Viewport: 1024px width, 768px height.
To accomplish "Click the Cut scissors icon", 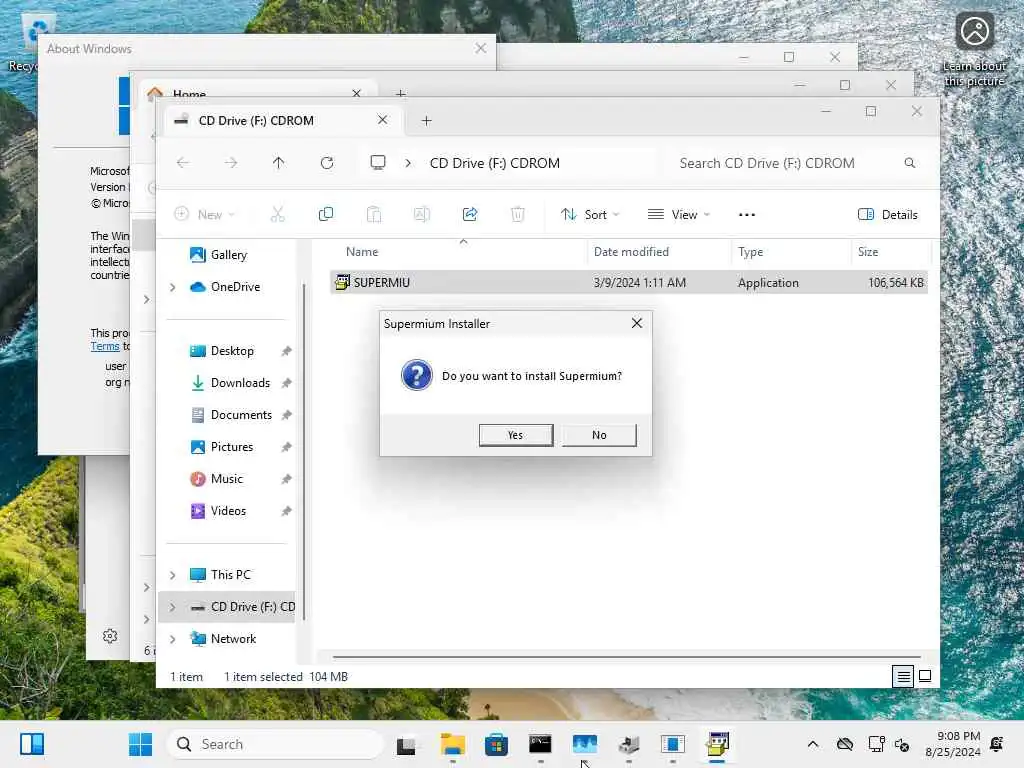I will click(x=278, y=214).
